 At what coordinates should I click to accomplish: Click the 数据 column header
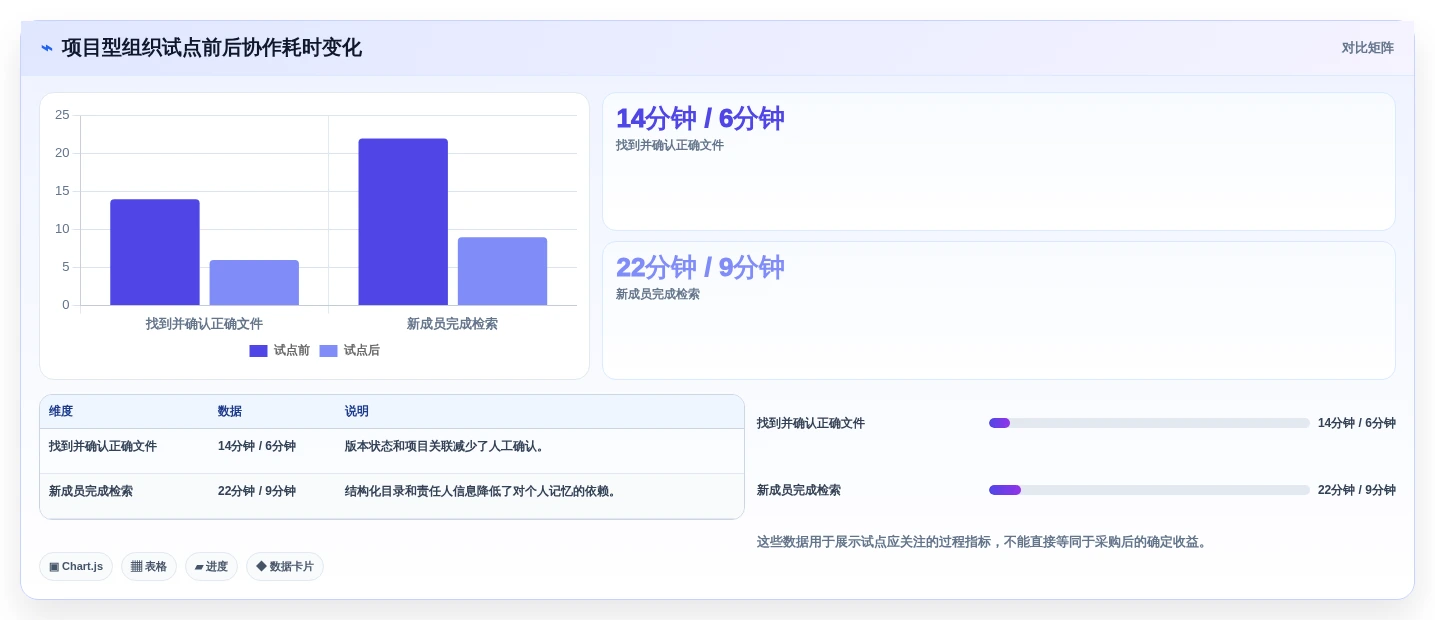click(x=230, y=412)
